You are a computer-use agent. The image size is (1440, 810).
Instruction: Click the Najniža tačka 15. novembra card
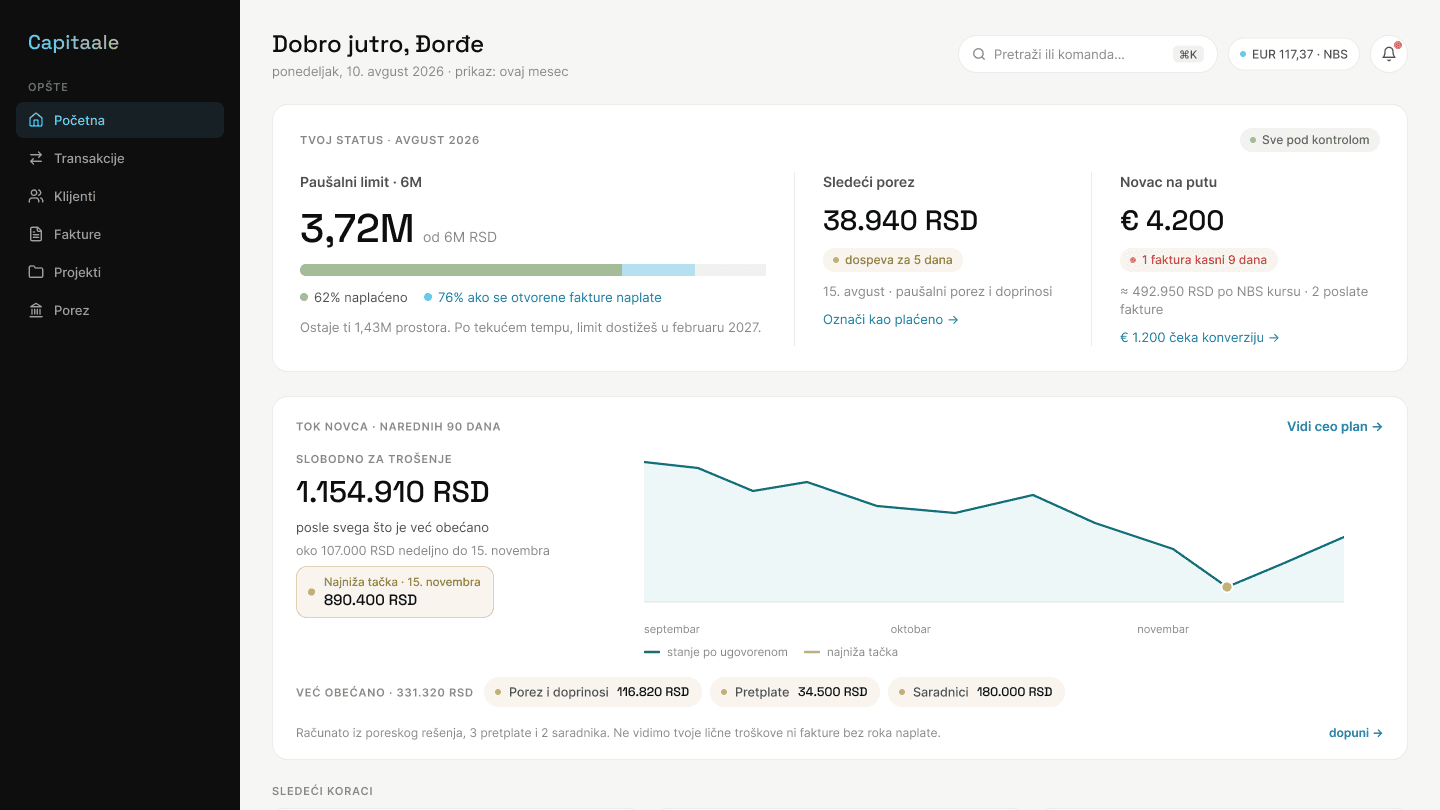point(395,592)
